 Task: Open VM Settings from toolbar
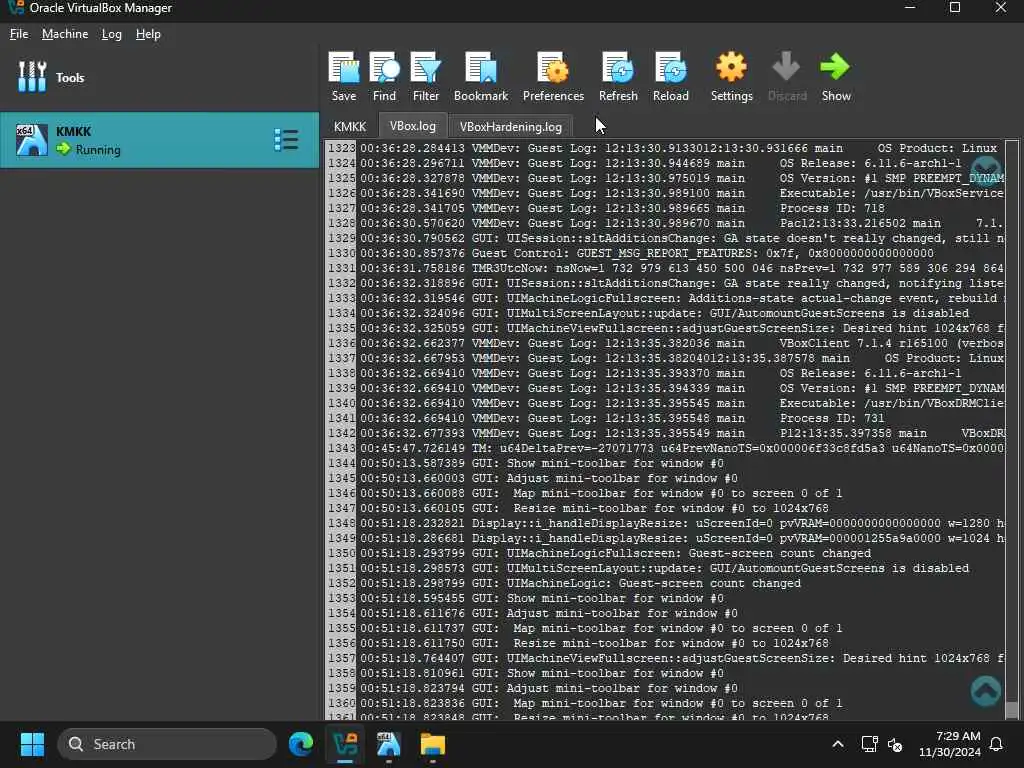click(731, 76)
